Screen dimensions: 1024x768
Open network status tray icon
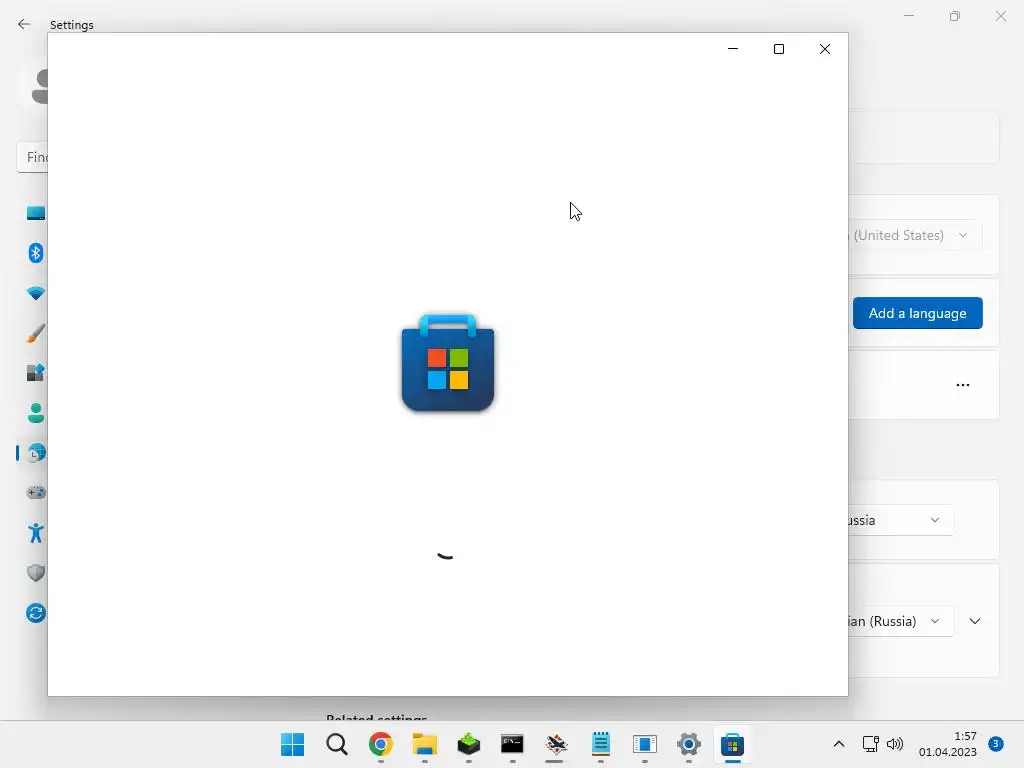(x=871, y=744)
